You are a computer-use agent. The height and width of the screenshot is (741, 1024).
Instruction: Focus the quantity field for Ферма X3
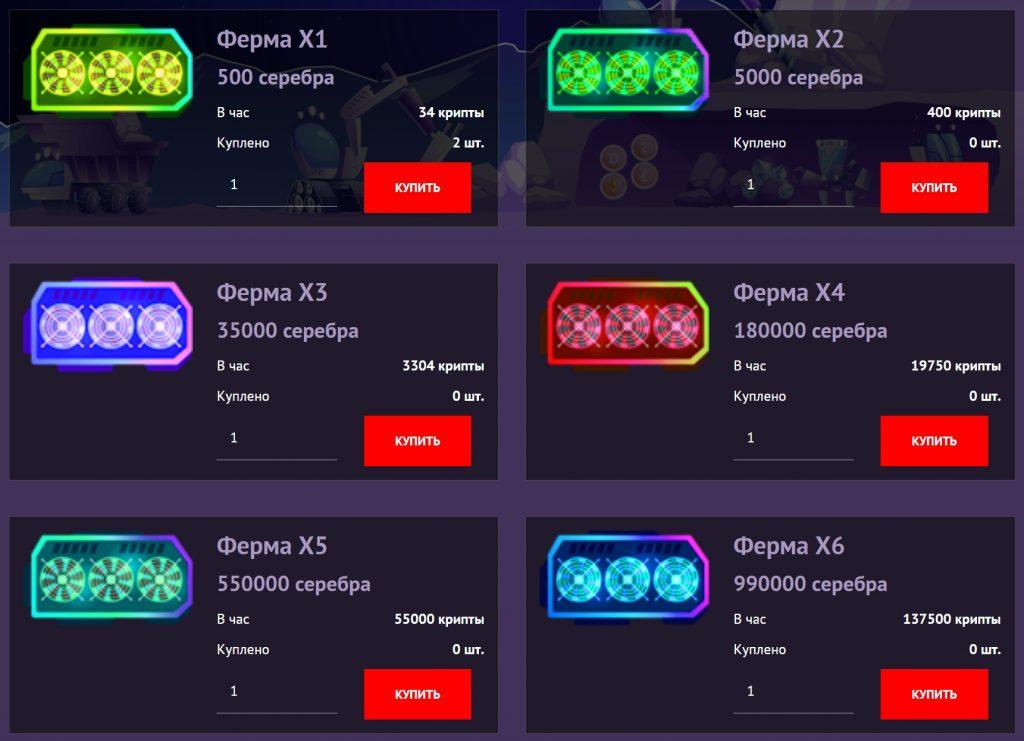(x=277, y=439)
